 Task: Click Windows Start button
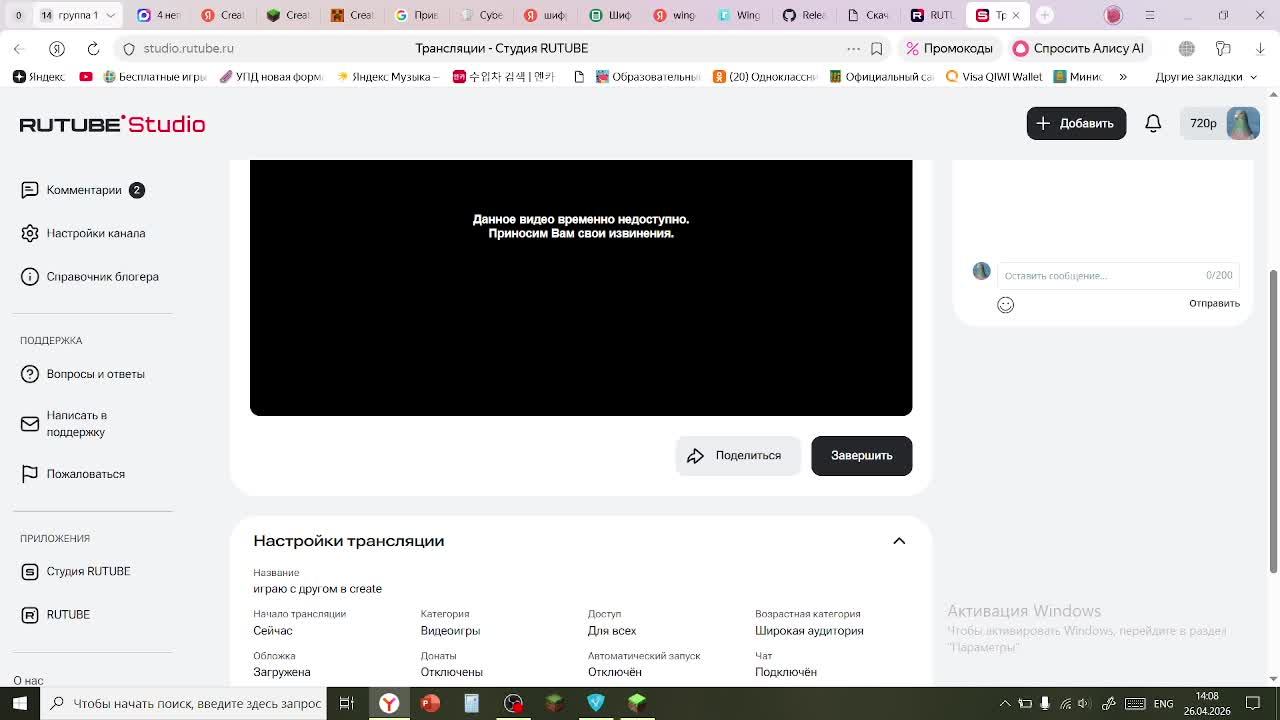tap(19, 703)
